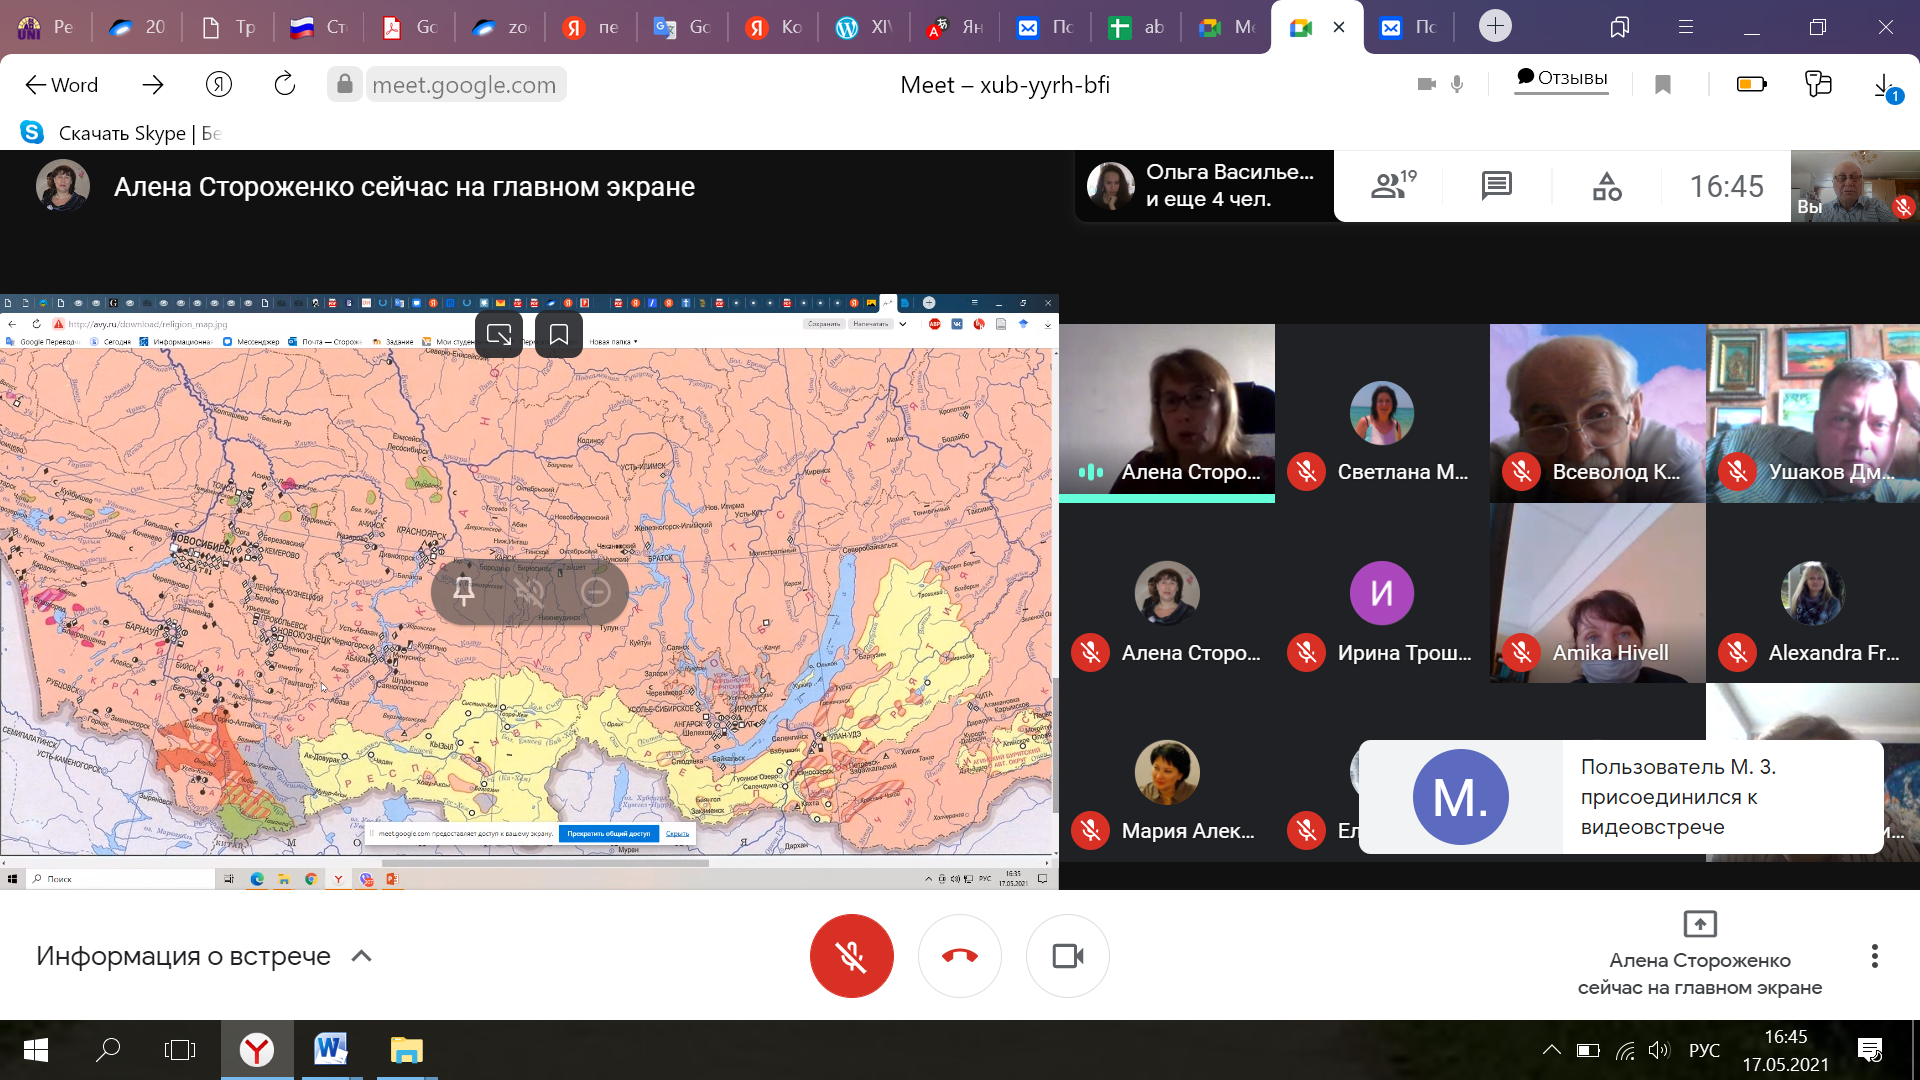Click the browser bookmark page icon
This screenshot has height=1080, width=1920.
pos(1663,85)
